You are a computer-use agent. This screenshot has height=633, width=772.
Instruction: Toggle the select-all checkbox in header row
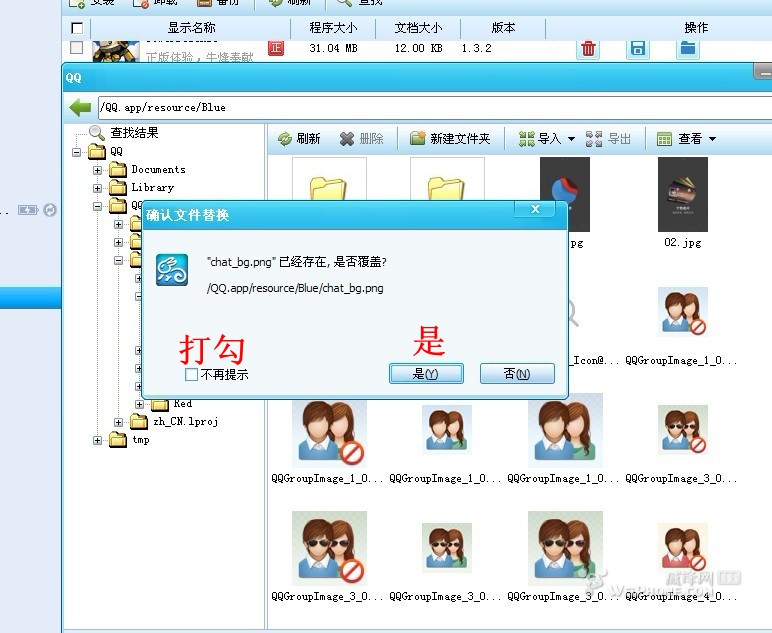77,28
